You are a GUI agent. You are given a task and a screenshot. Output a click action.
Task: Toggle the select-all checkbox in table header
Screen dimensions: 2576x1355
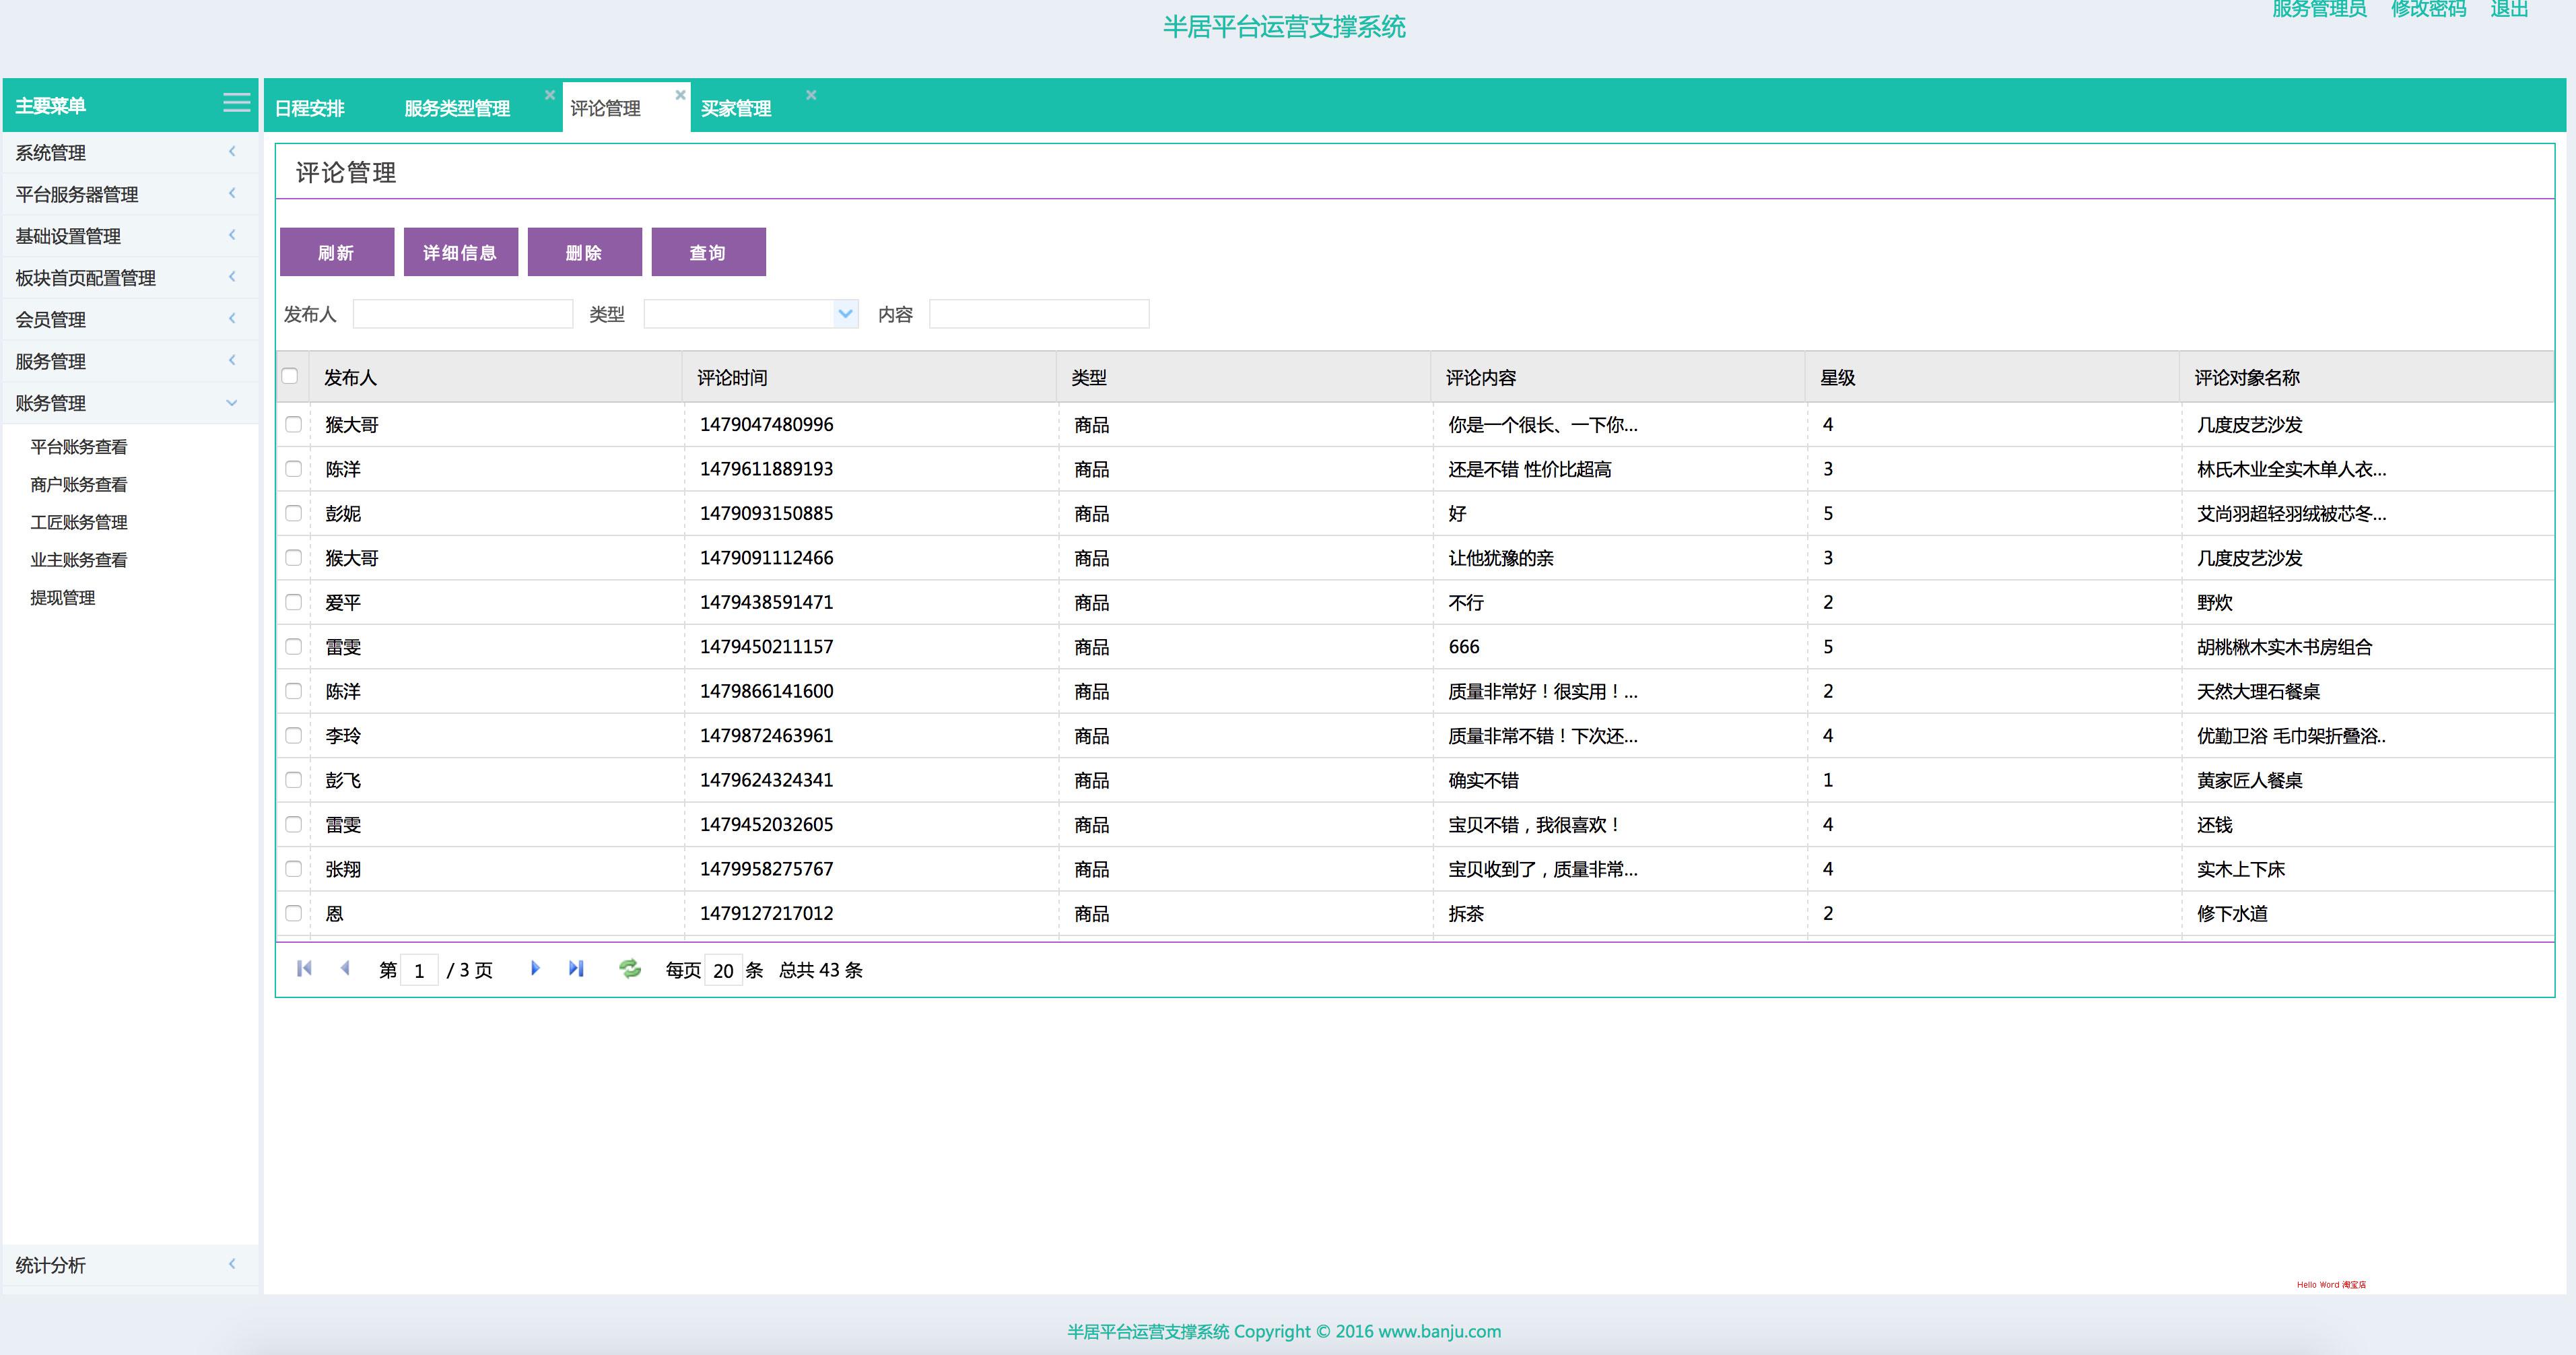[290, 376]
